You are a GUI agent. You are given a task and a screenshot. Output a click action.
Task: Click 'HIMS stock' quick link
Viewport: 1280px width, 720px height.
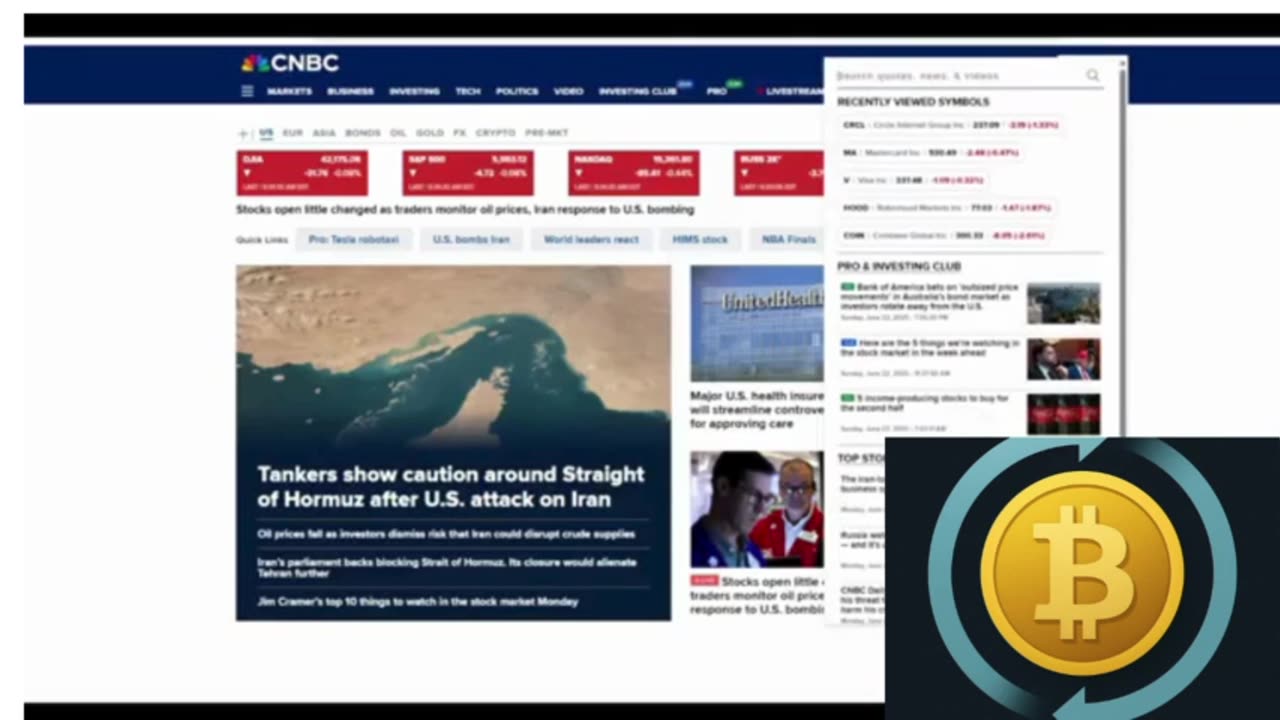tap(700, 240)
